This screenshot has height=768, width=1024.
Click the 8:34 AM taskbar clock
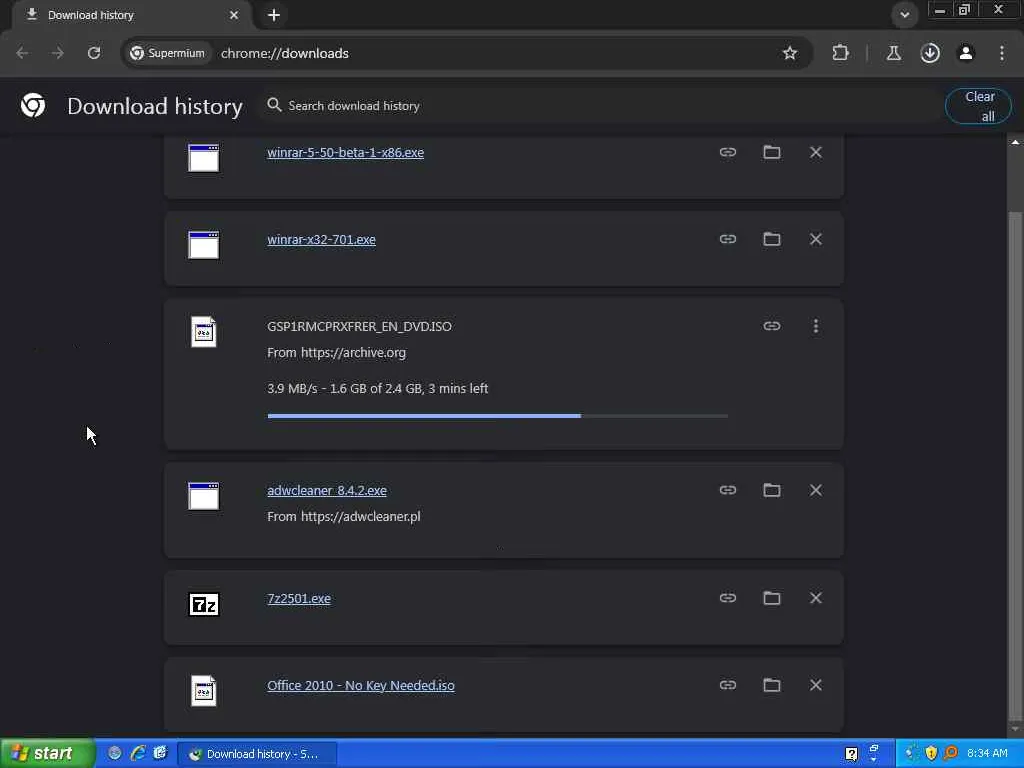pyautogui.click(x=987, y=753)
